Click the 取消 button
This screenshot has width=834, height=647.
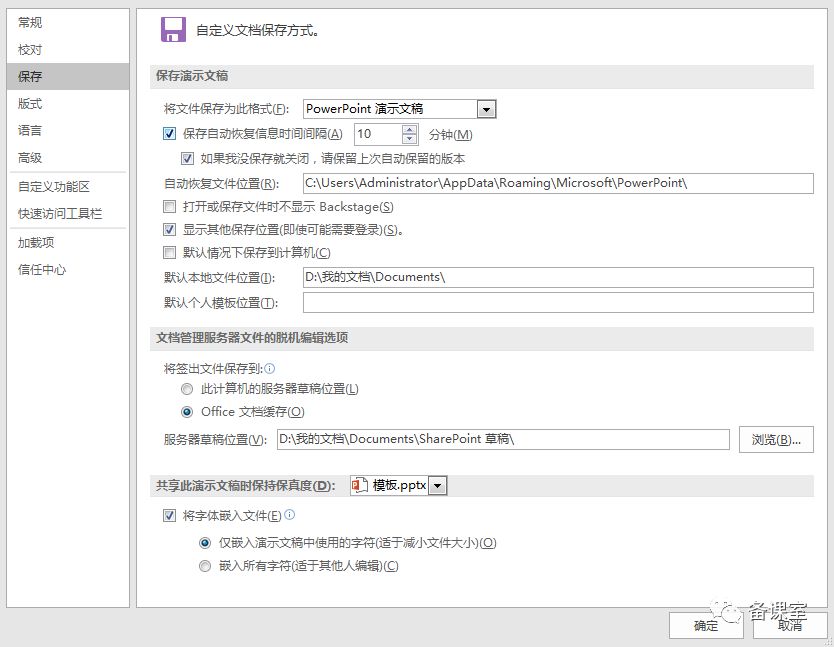coord(790,625)
